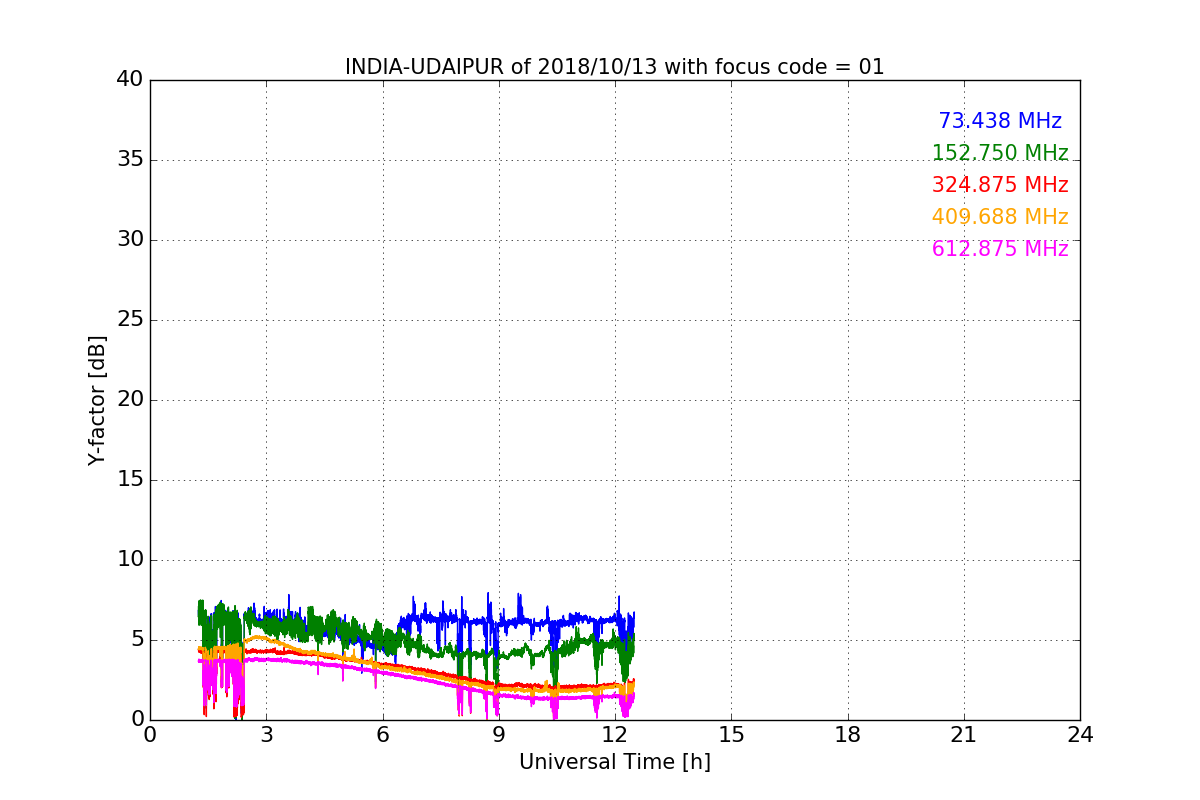
Task: Click the y-axis tick value 20
Action: [x=130, y=400]
